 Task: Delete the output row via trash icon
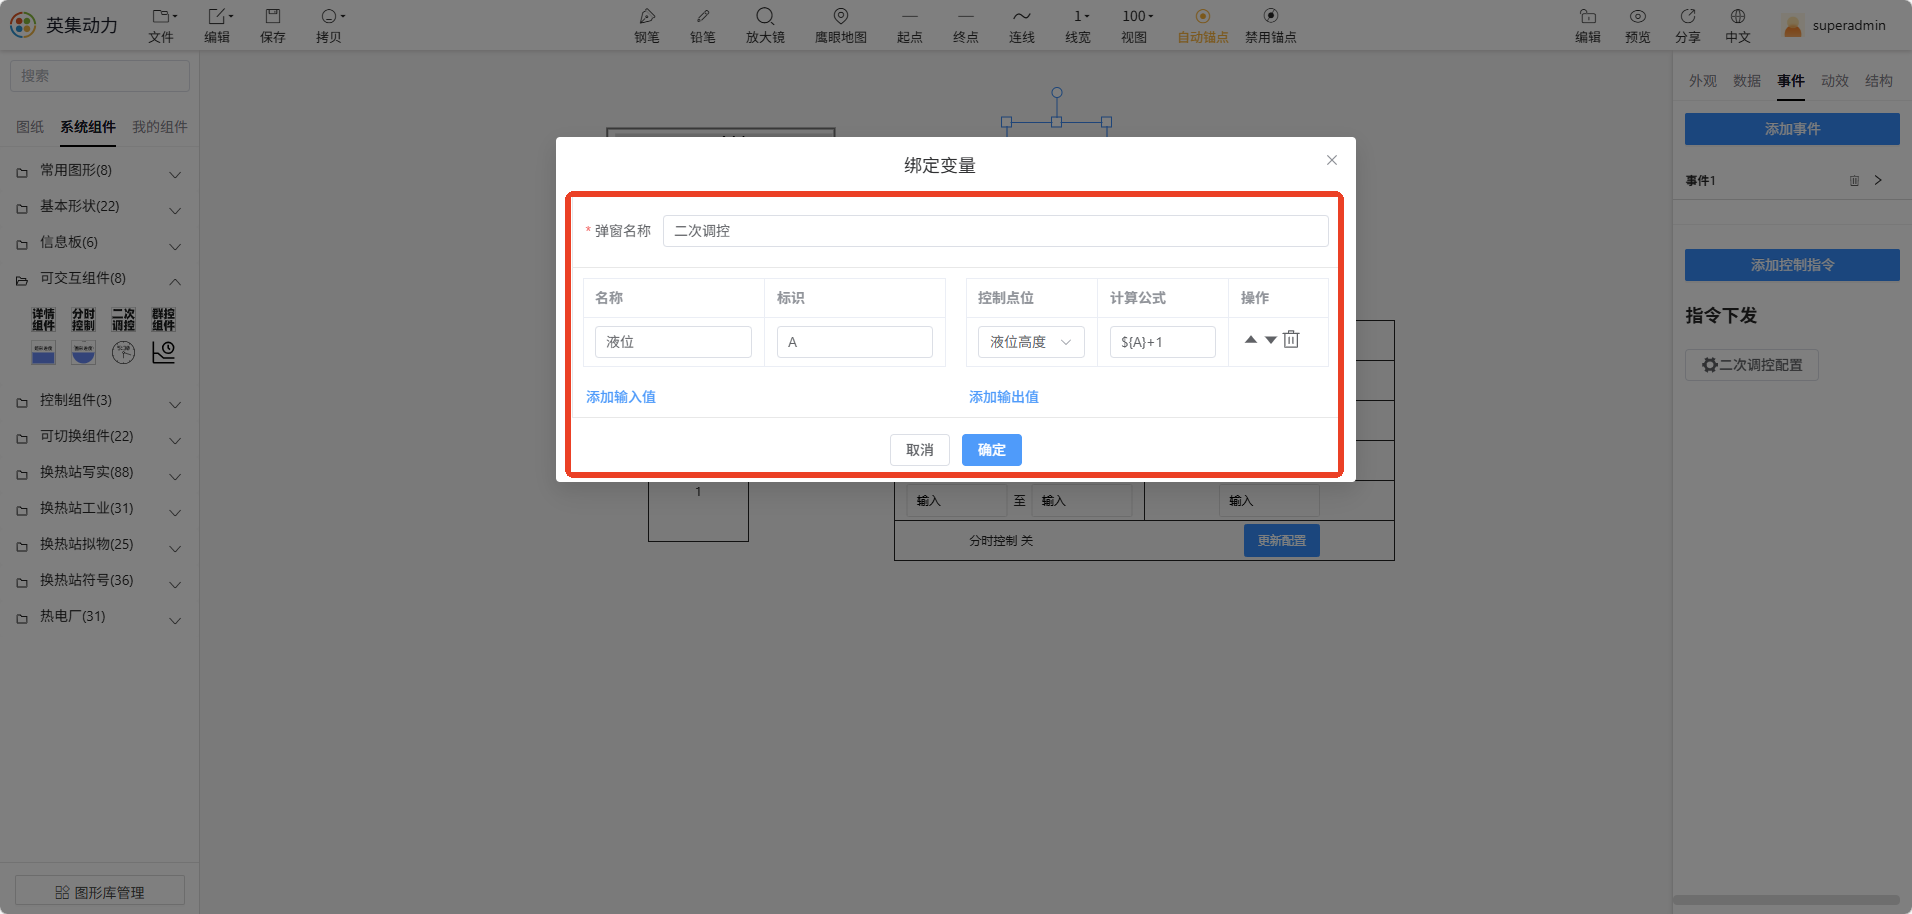1291,339
